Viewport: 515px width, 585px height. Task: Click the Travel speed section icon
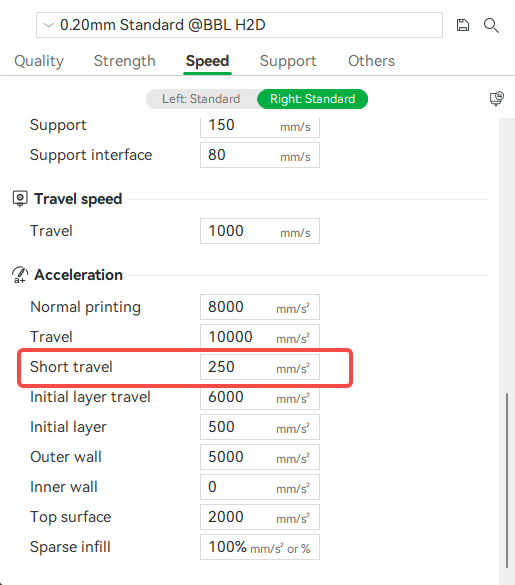coord(20,198)
